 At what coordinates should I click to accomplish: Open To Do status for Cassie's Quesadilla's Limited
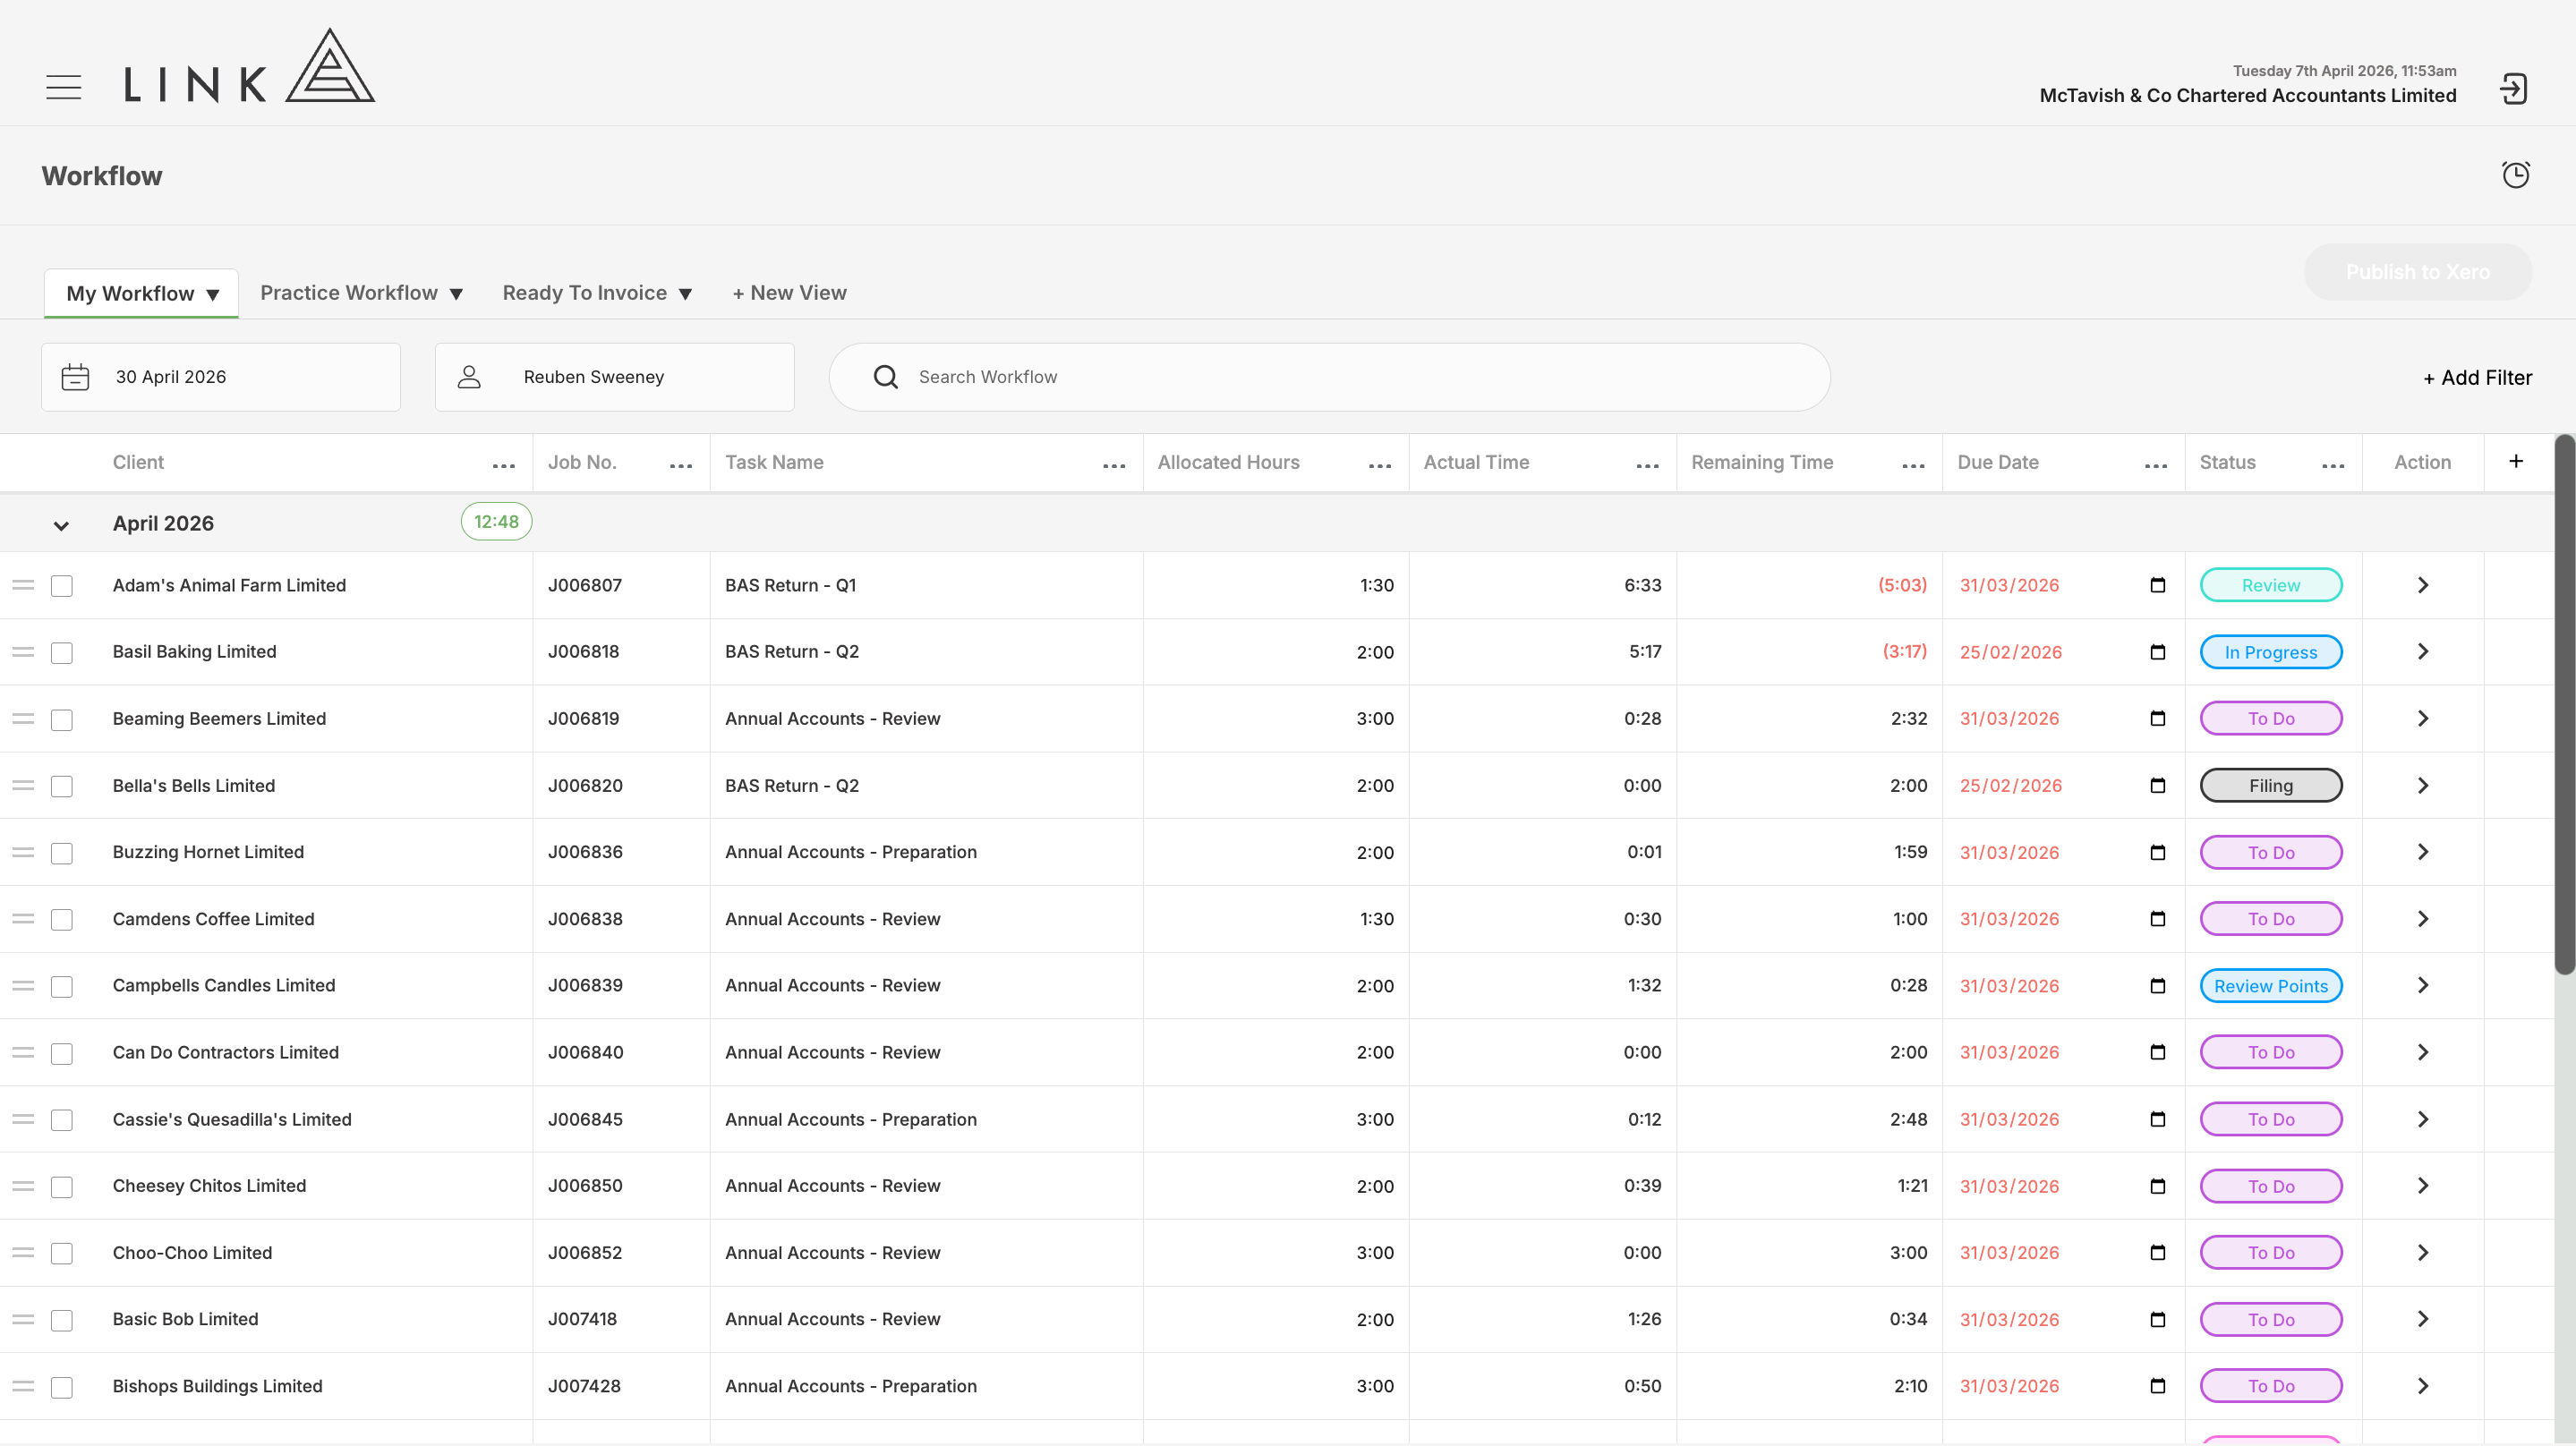click(x=2271, y=1119)
